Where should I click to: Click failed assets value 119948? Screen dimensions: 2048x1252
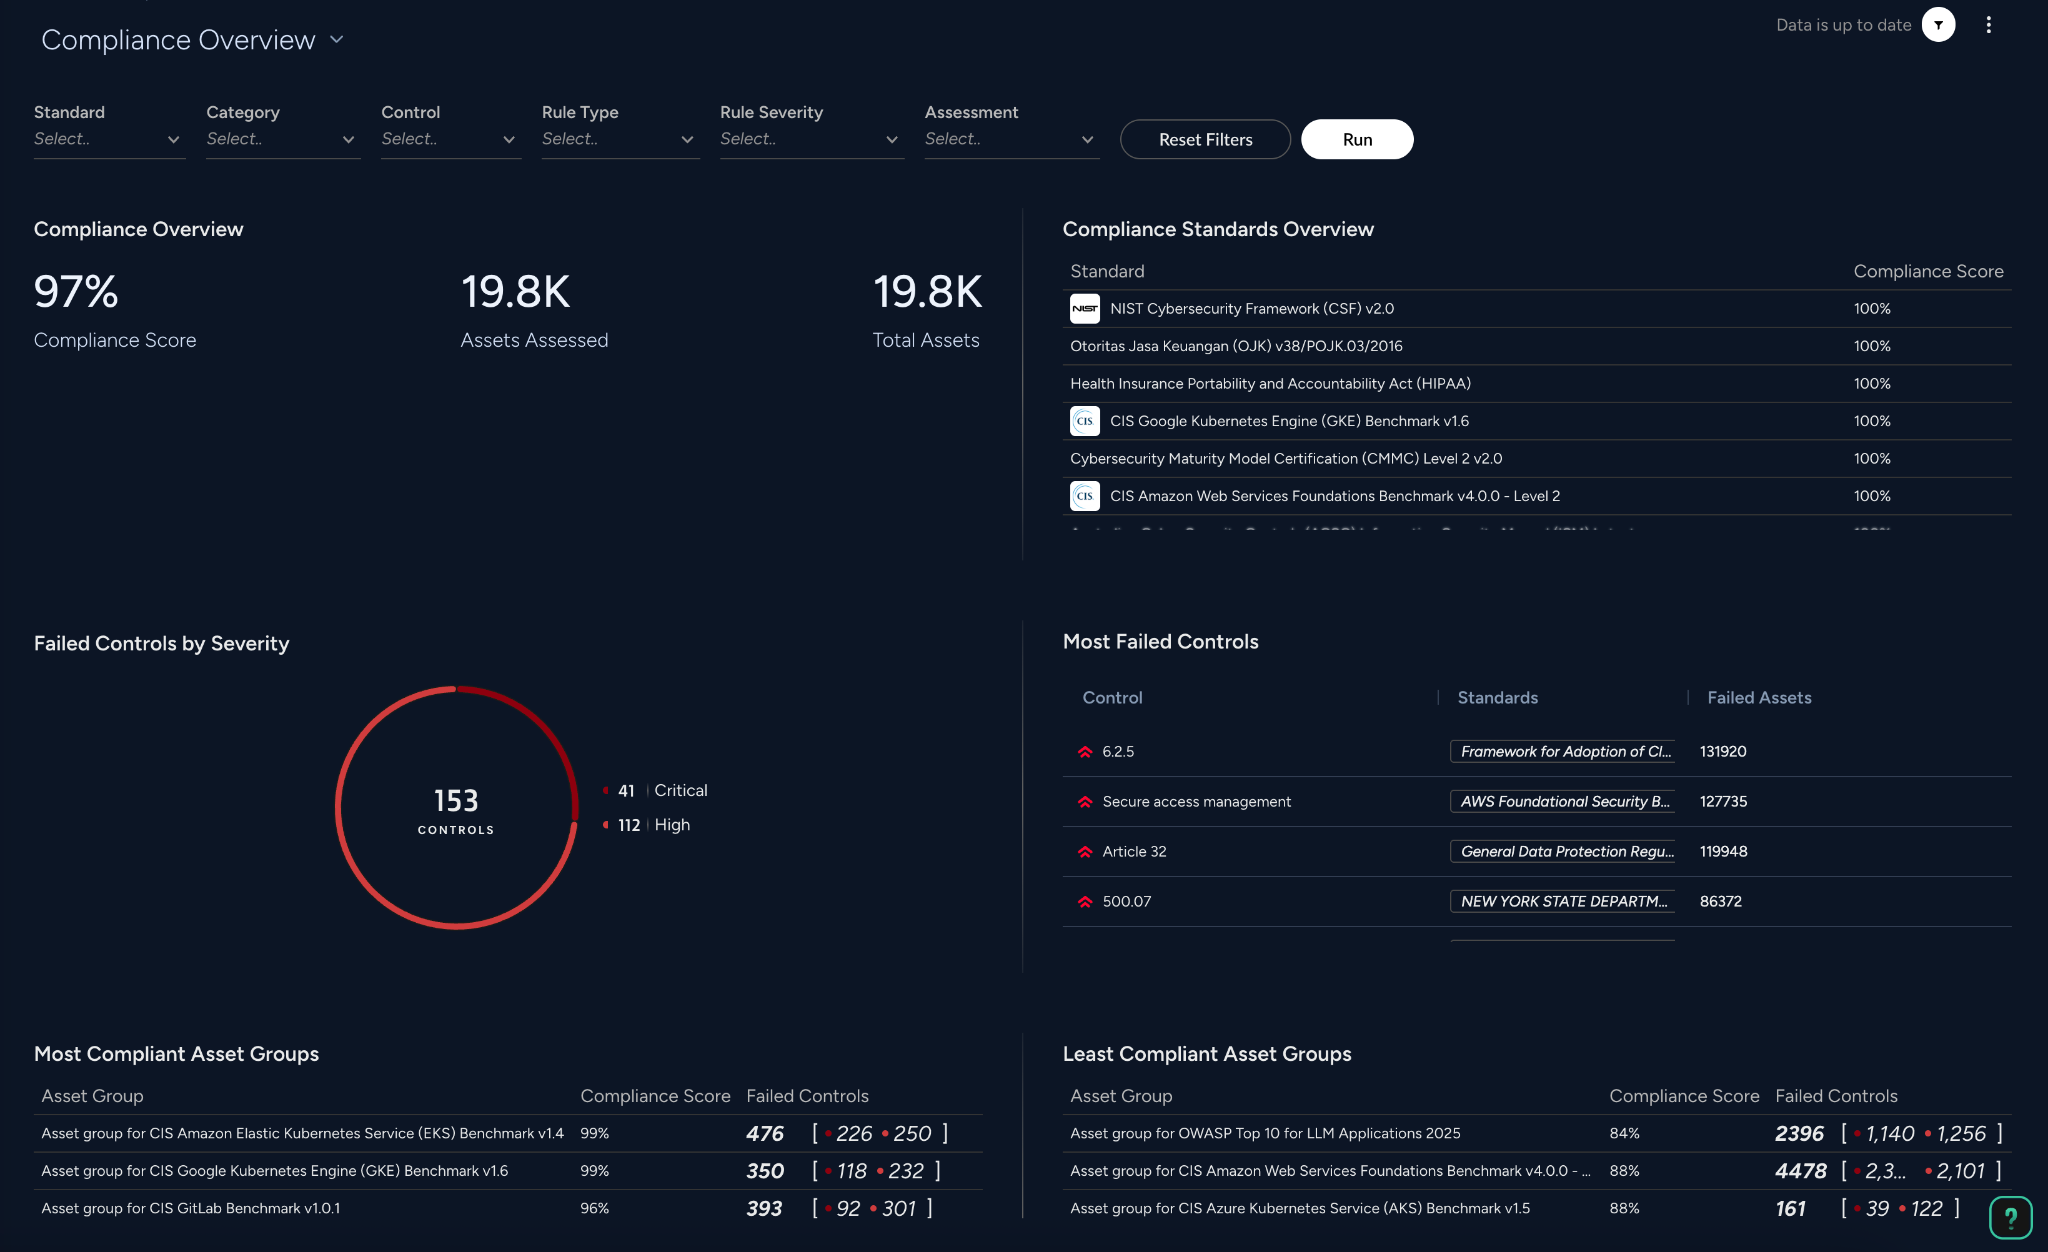(1723, 852)
